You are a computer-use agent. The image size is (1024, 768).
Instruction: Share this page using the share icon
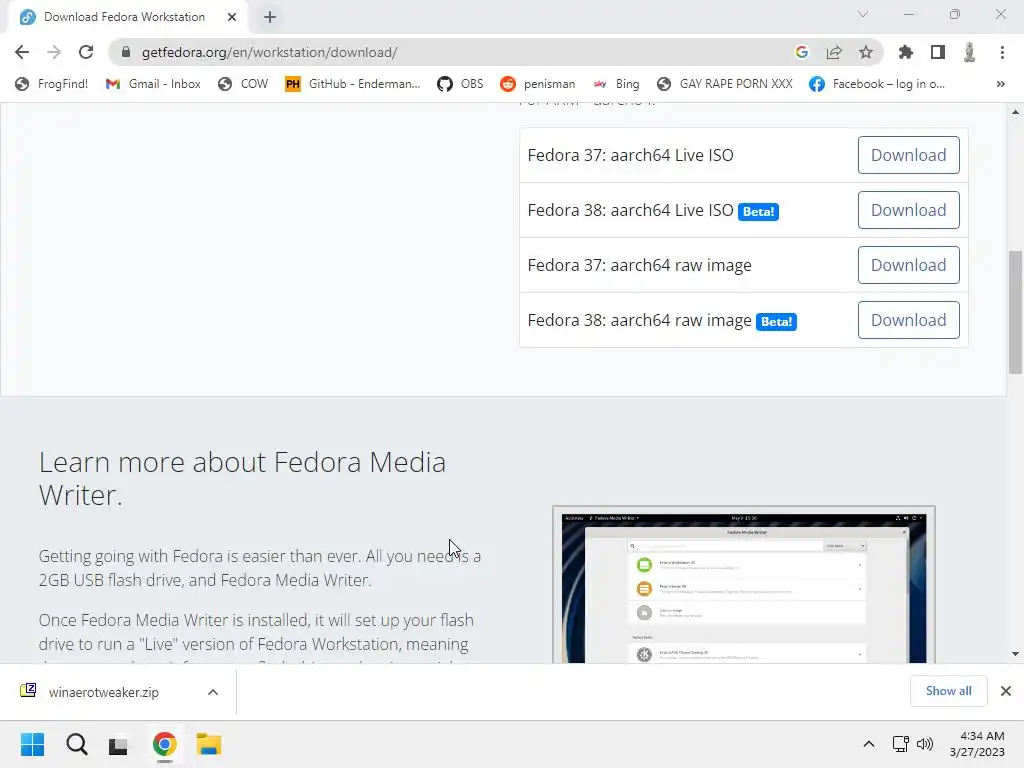coord(834,52)
